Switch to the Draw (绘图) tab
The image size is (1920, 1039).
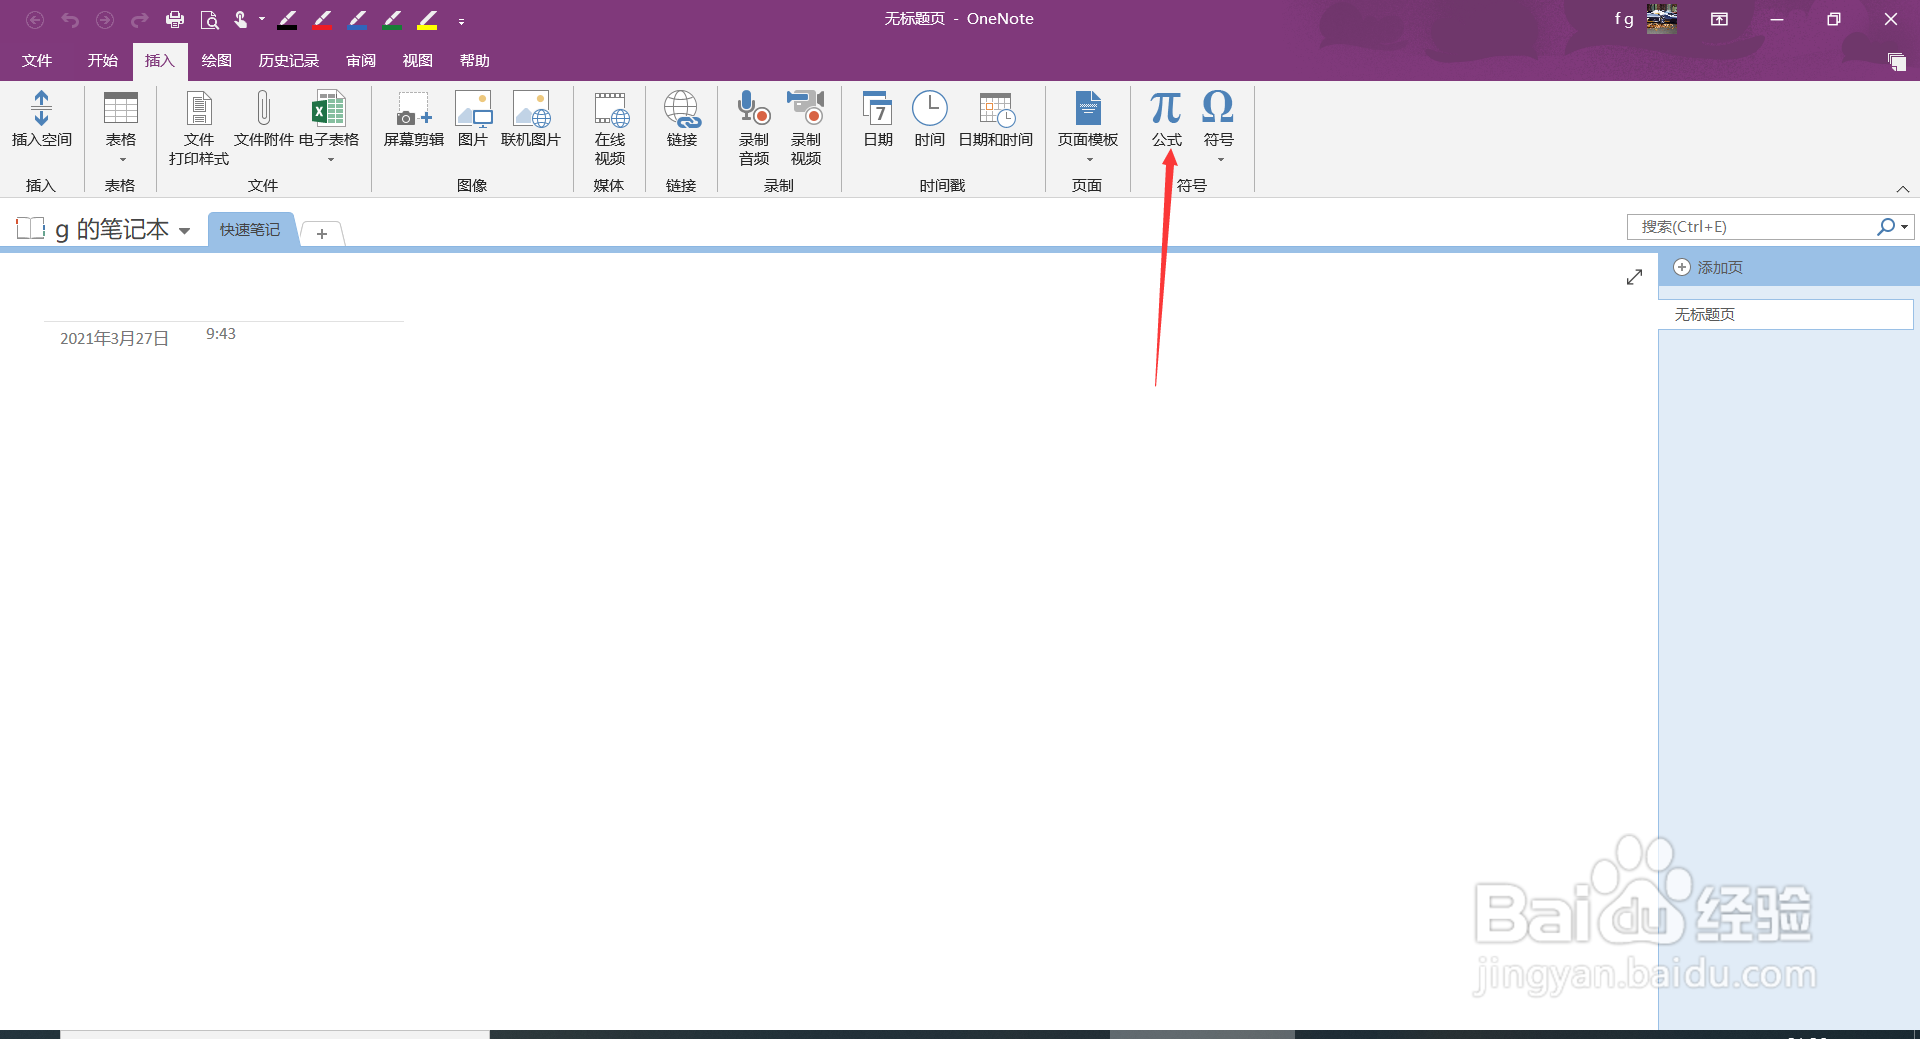[217, 61]
